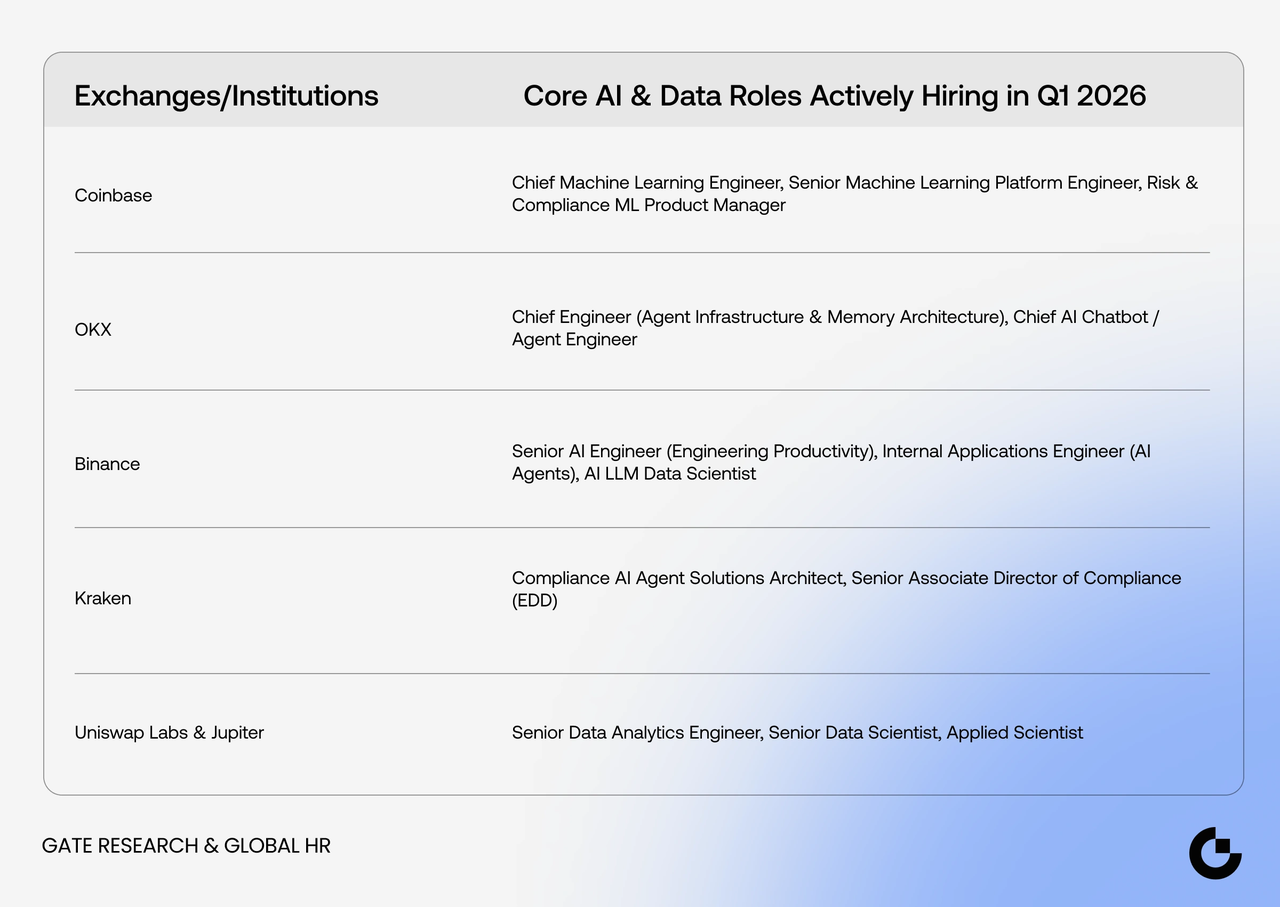The image size is (1280, 907).
Task: Click the Senior Data Analytics Engineer text
Action: tap(636, 732)
